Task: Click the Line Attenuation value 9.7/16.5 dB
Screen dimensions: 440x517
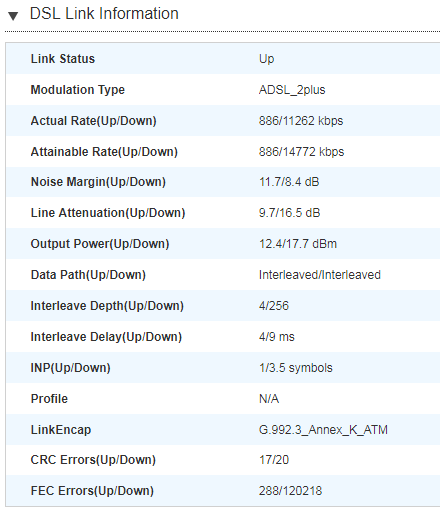Action: tap(289, 213)
